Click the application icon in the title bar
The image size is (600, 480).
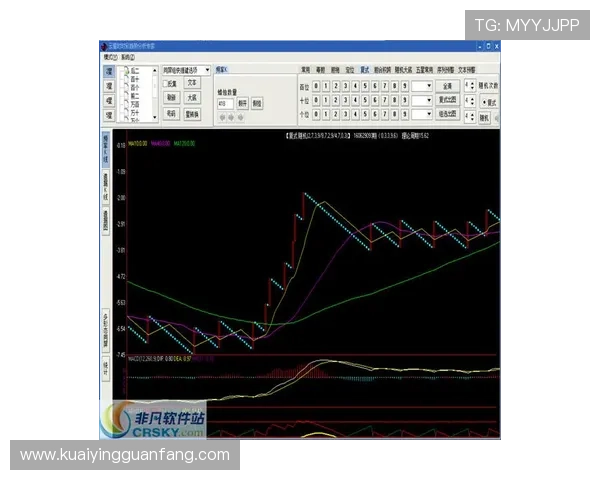pyautogui.click(x=102, y=46)
